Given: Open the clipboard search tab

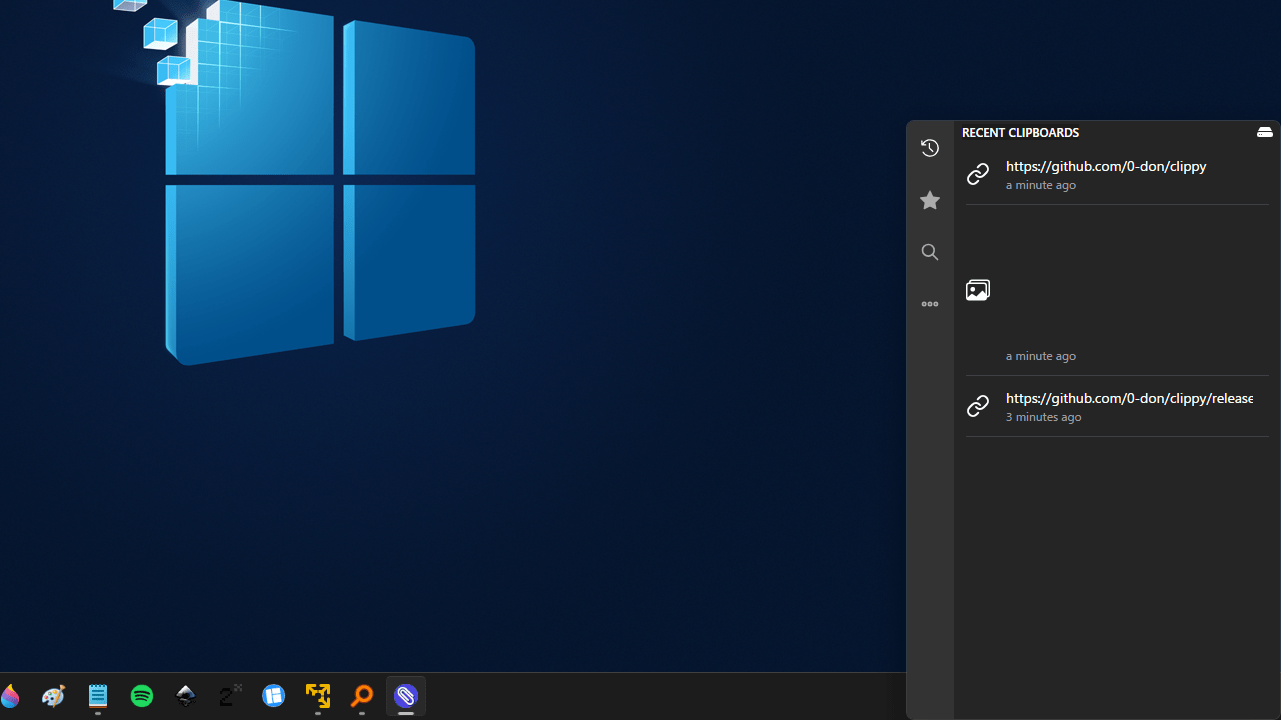Looking at the screenshot, I should [x=930, y=252].
